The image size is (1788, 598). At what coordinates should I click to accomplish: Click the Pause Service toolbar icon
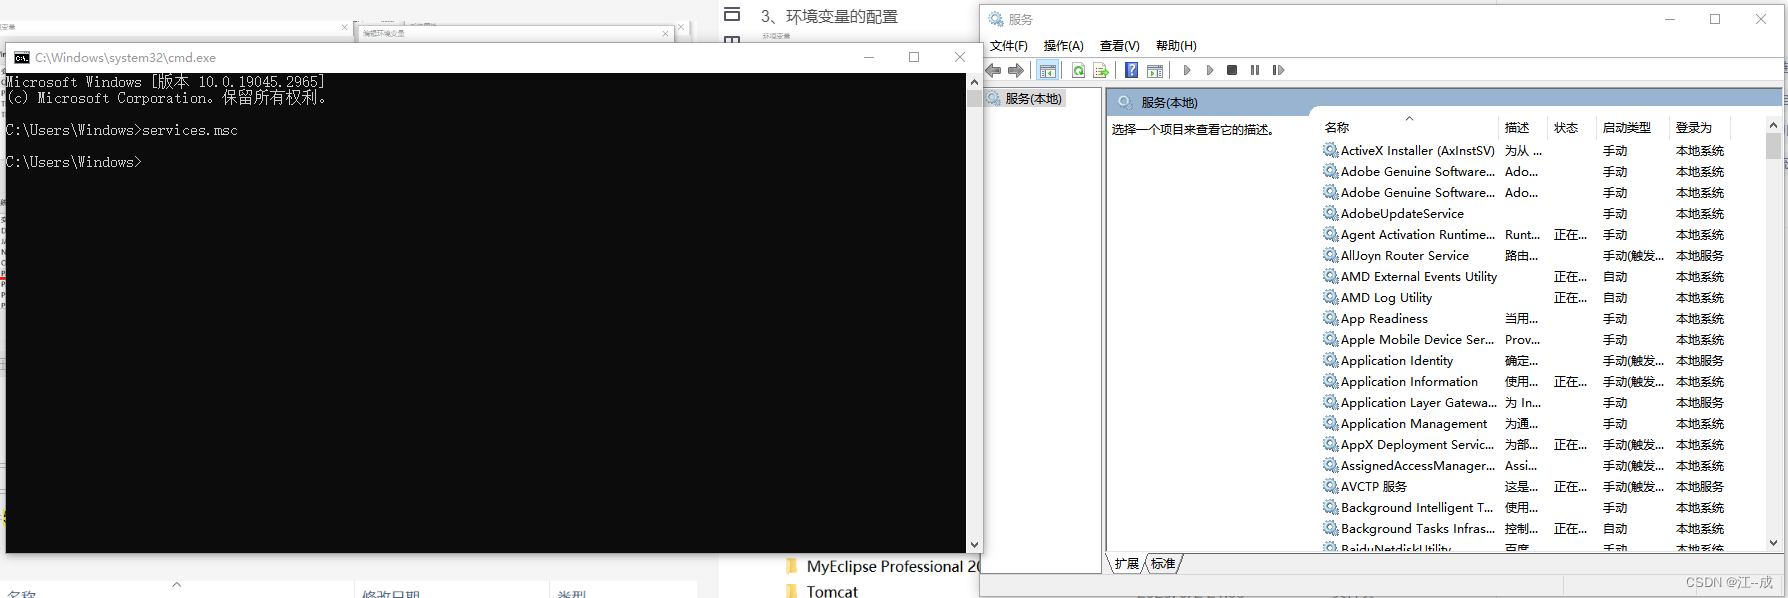coord(1255,70)
